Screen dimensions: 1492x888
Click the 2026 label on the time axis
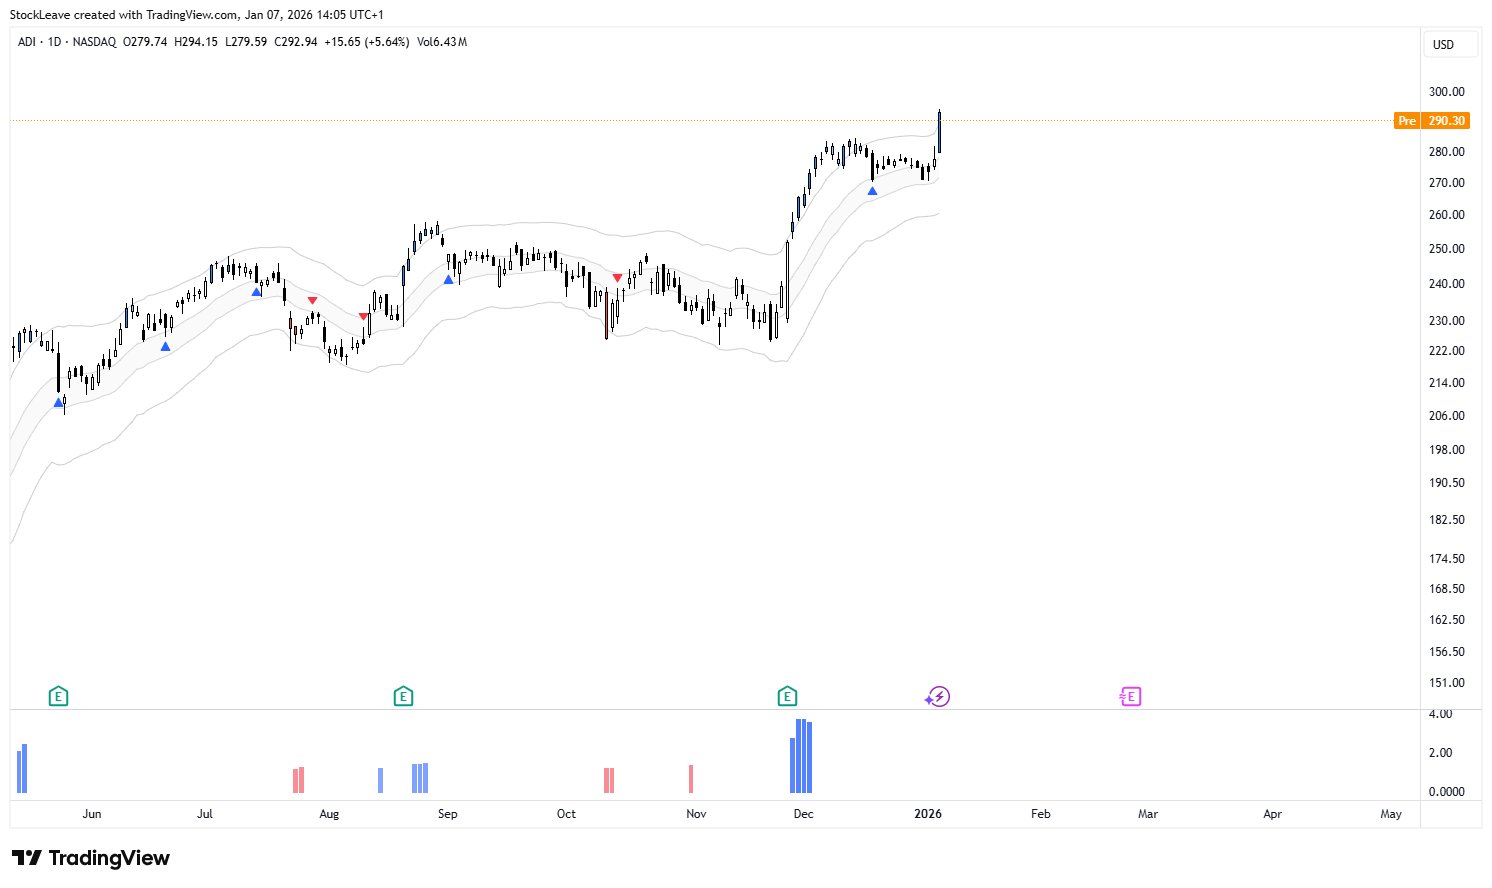(928, 814)
